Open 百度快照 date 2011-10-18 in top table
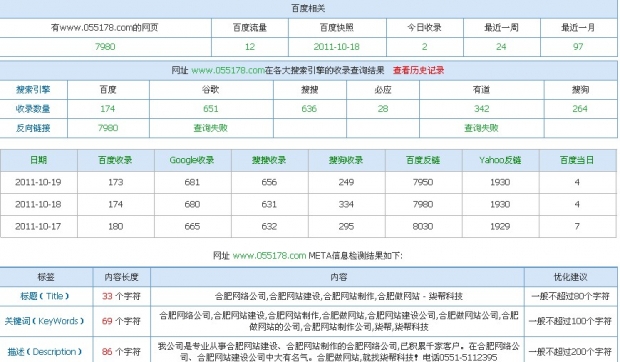 336,47
